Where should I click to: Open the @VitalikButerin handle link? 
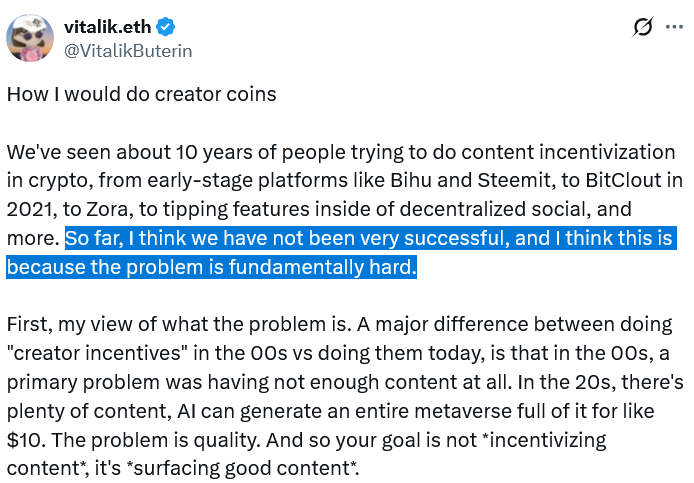127,50
